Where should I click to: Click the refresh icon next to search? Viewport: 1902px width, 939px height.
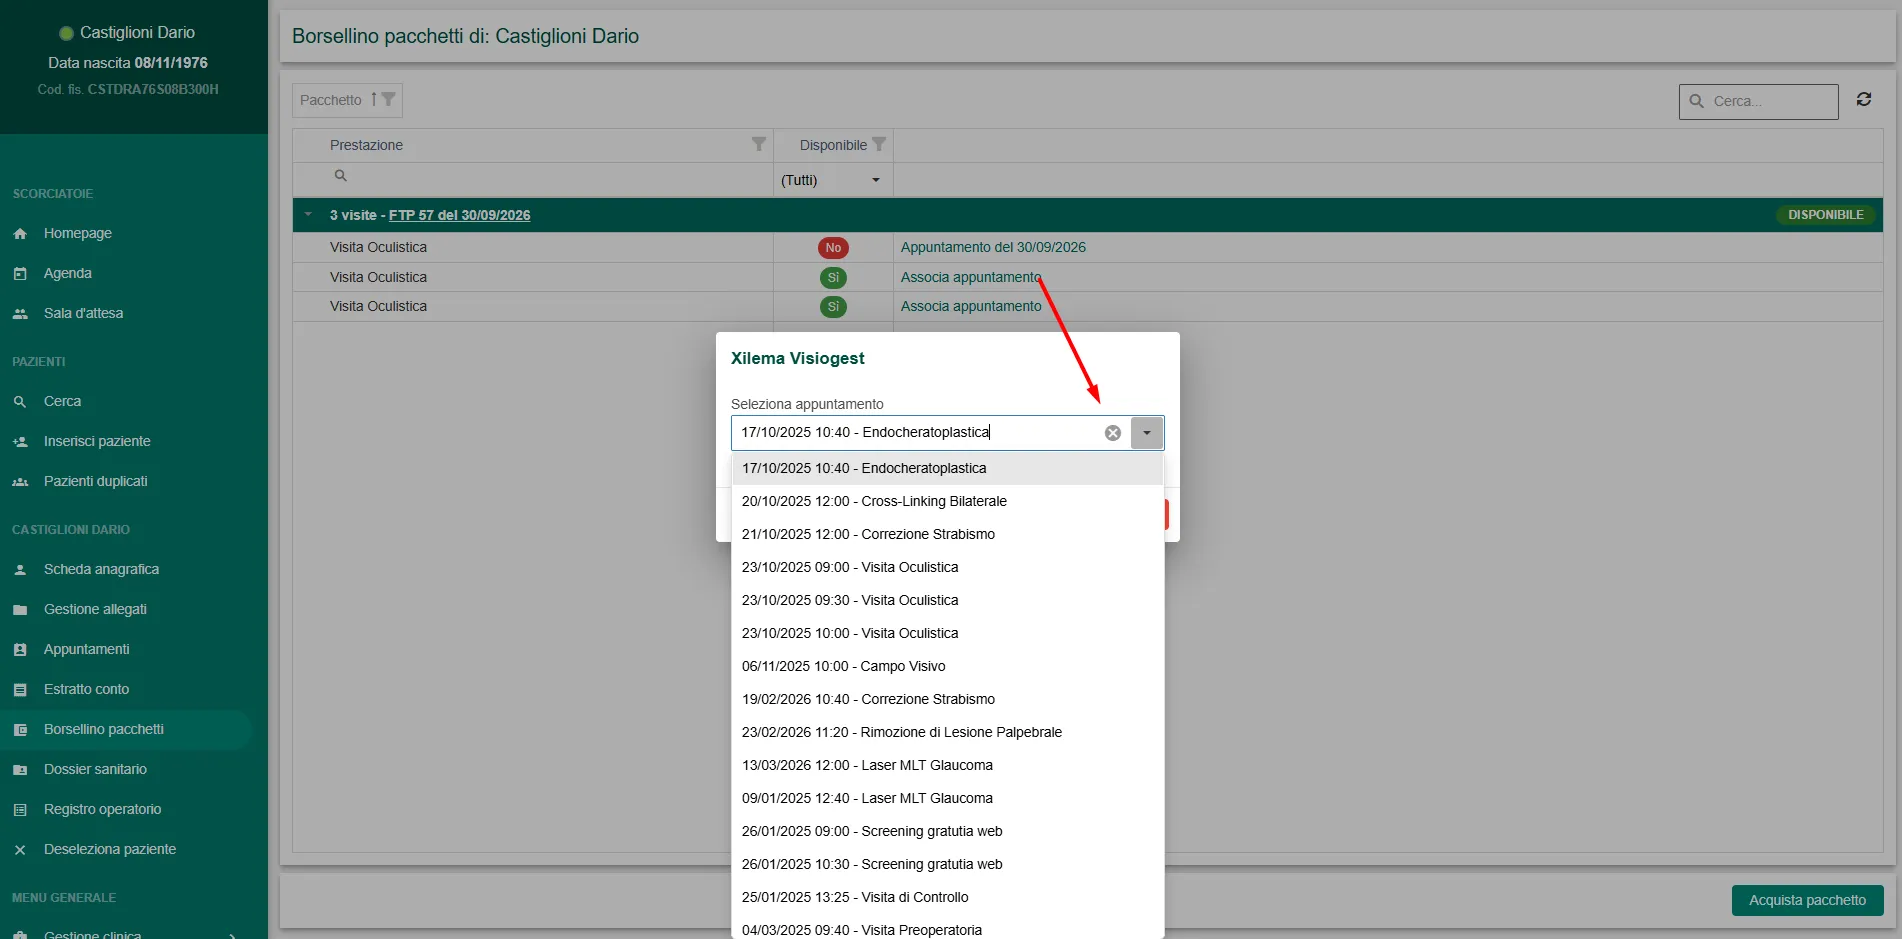tap(1864, 99)
